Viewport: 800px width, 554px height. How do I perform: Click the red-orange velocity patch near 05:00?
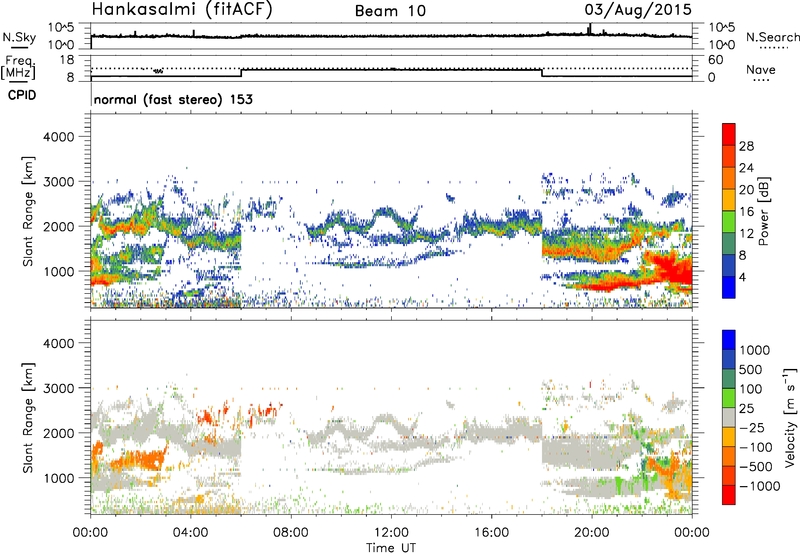pyautogui.click(x=208, y=416)
